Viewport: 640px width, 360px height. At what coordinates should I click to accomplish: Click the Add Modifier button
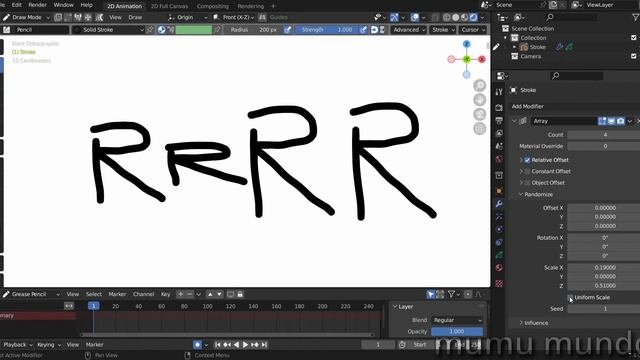[528, 107]
